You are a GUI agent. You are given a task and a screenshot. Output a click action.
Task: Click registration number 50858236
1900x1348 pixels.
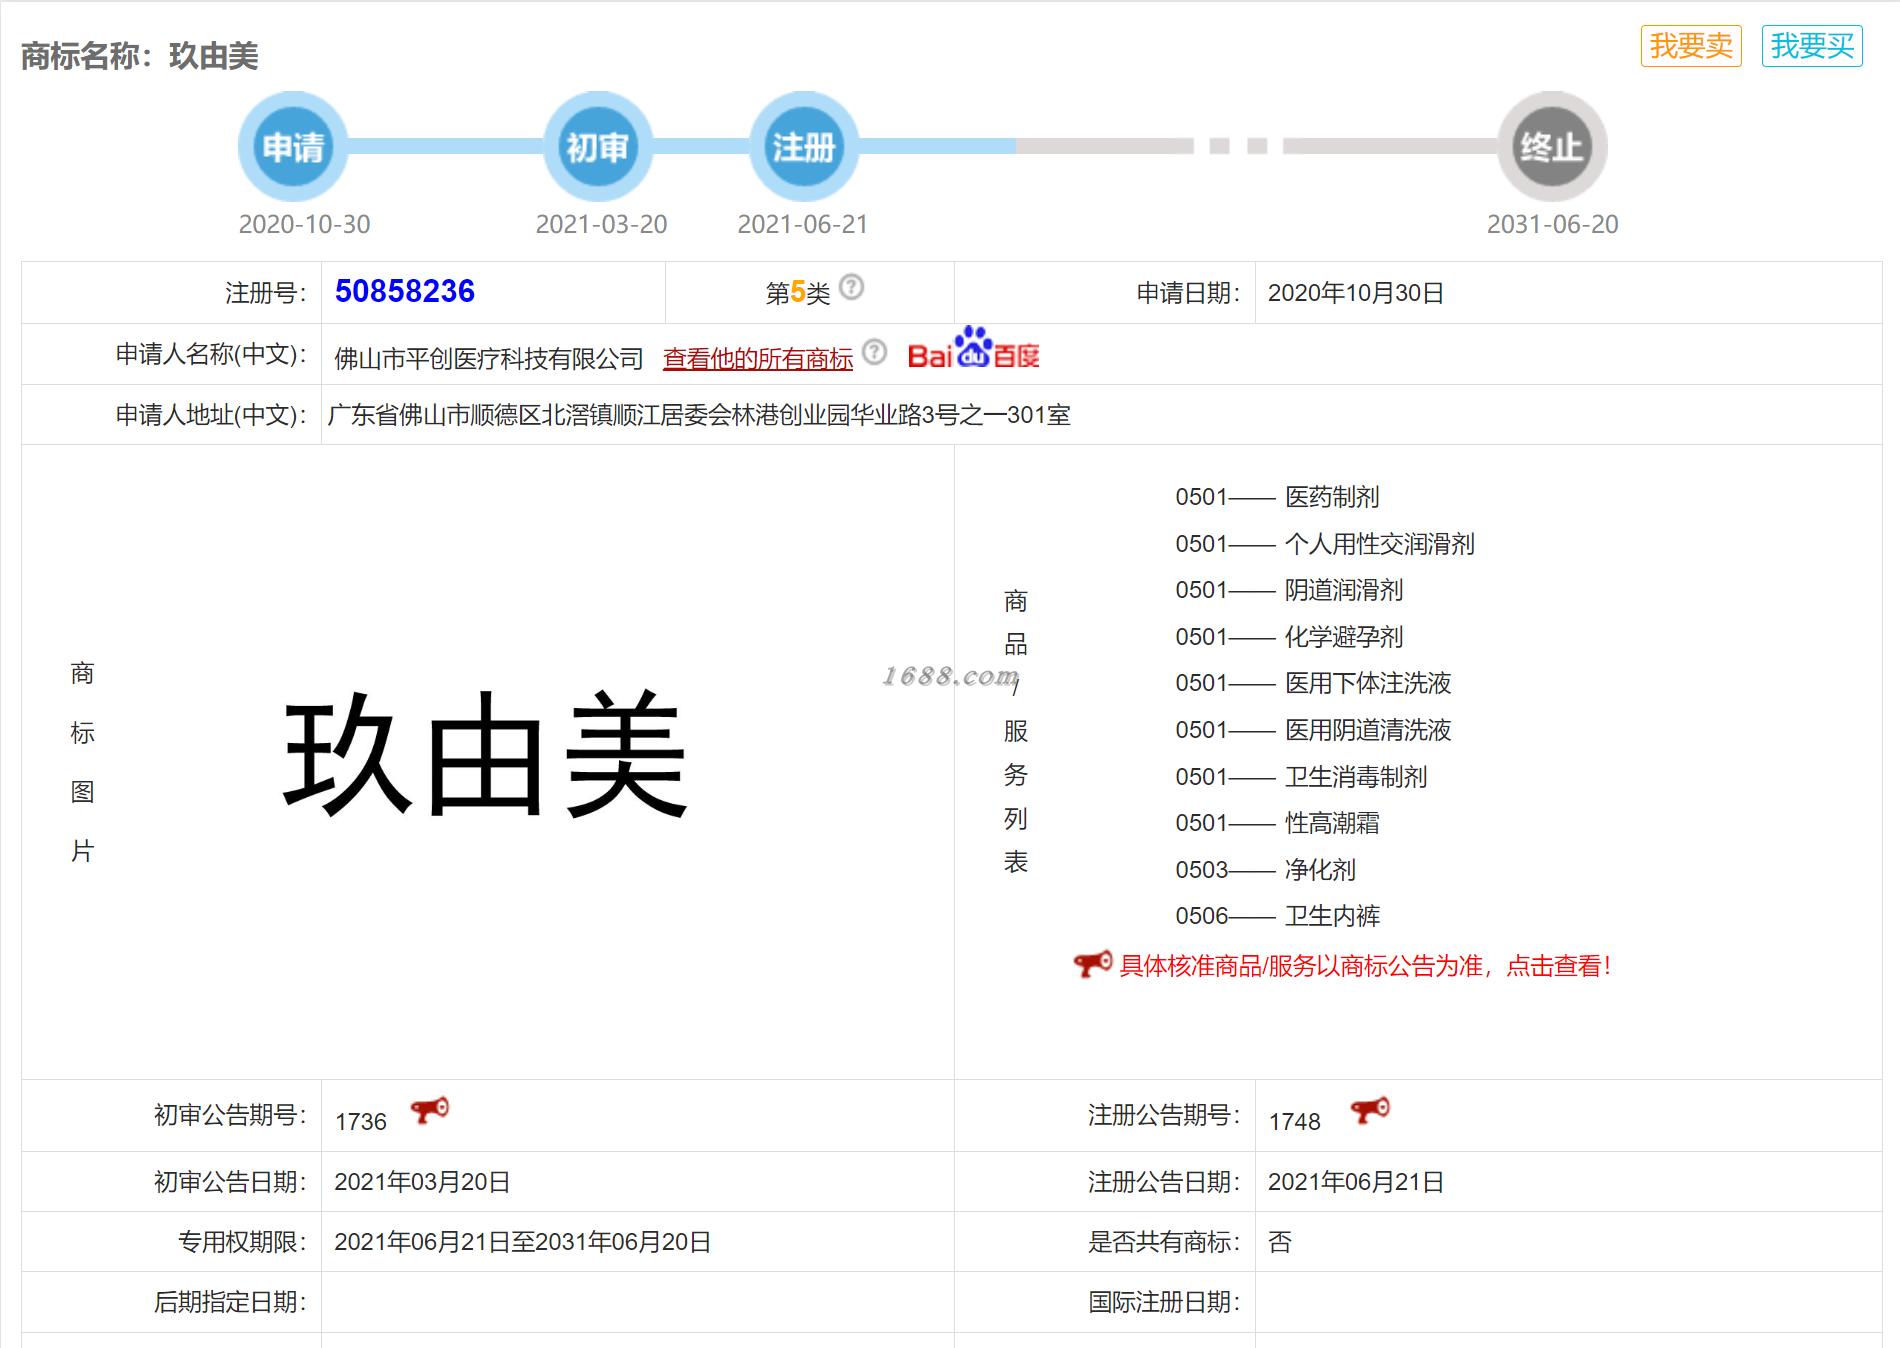tap(405, 291)
